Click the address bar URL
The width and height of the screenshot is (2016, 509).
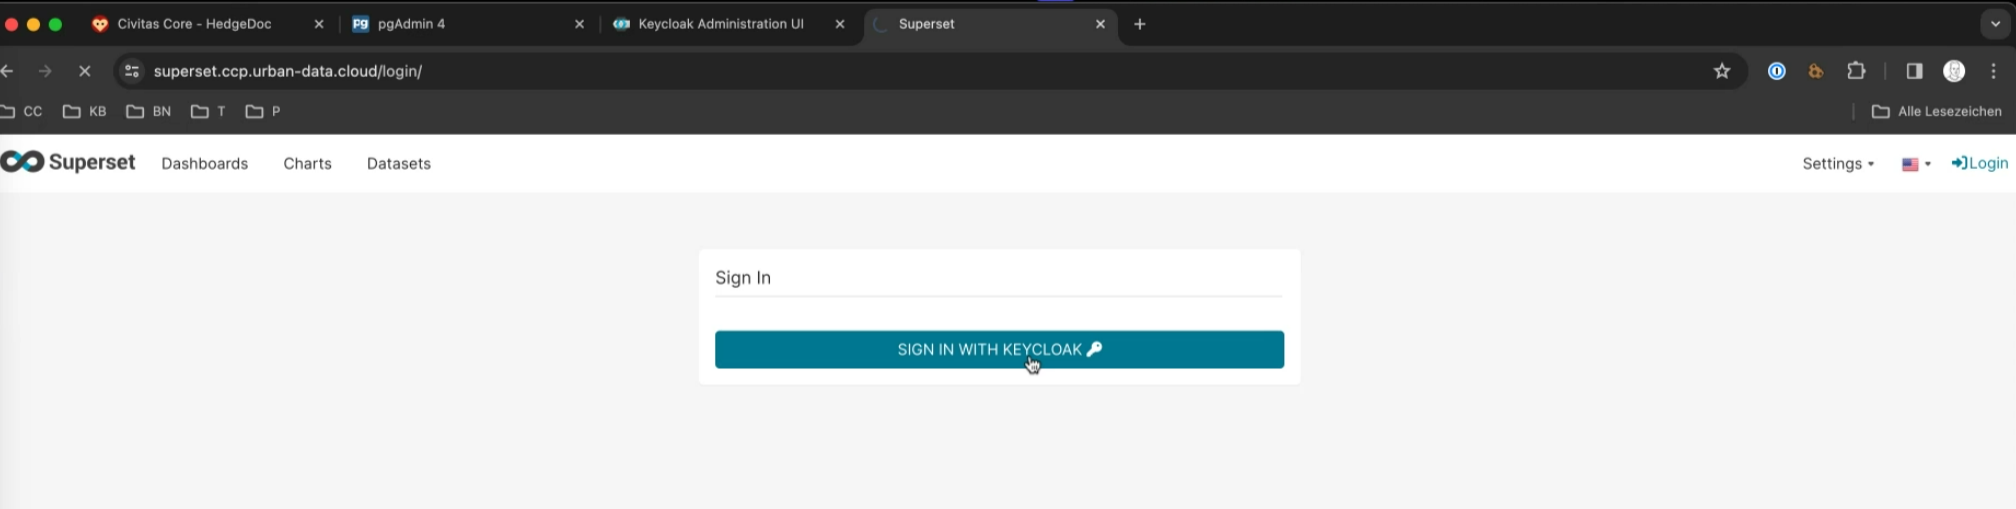pyautogui.click(x=288, y=71)
